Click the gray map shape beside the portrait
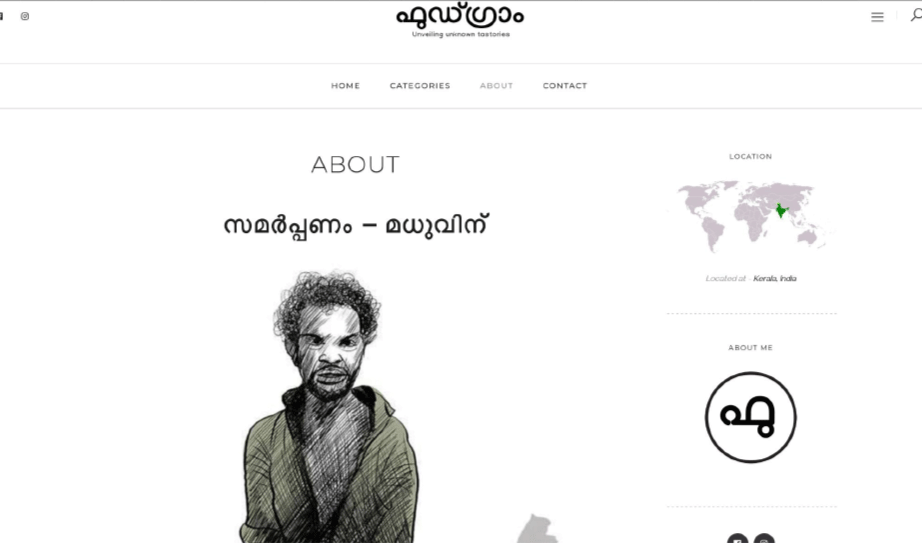The width and height of the screenshot is (922, 543). [x=538, y=528]
